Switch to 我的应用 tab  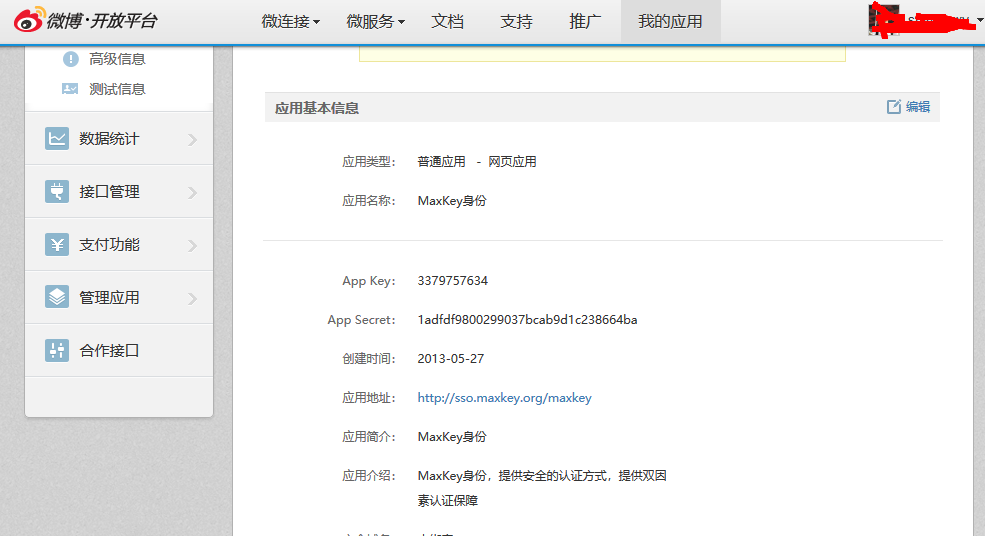click(670, 22)
